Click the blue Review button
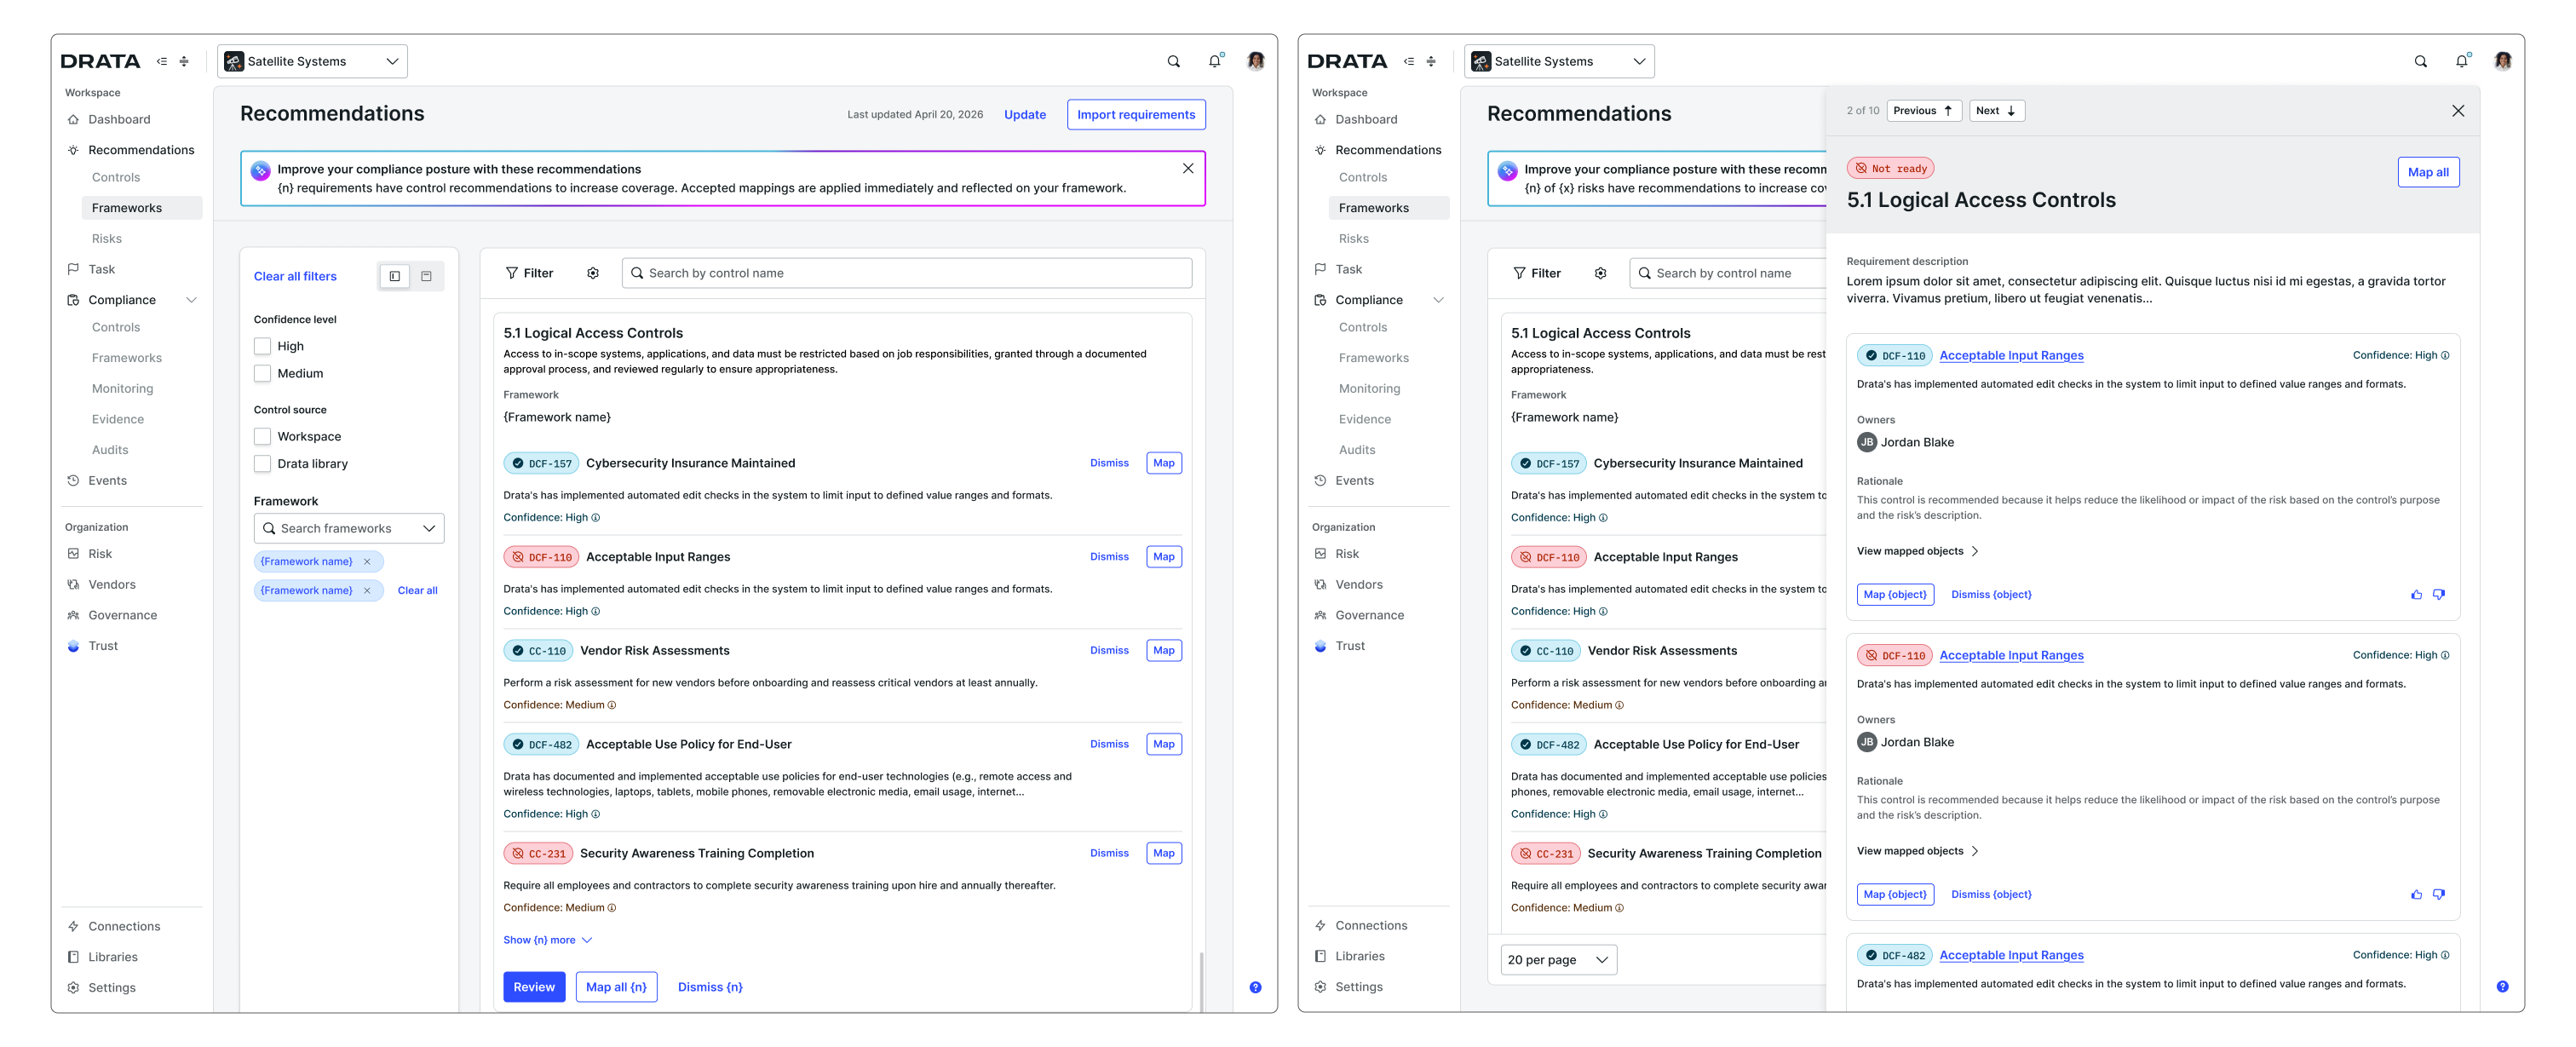 pos(534,987)
